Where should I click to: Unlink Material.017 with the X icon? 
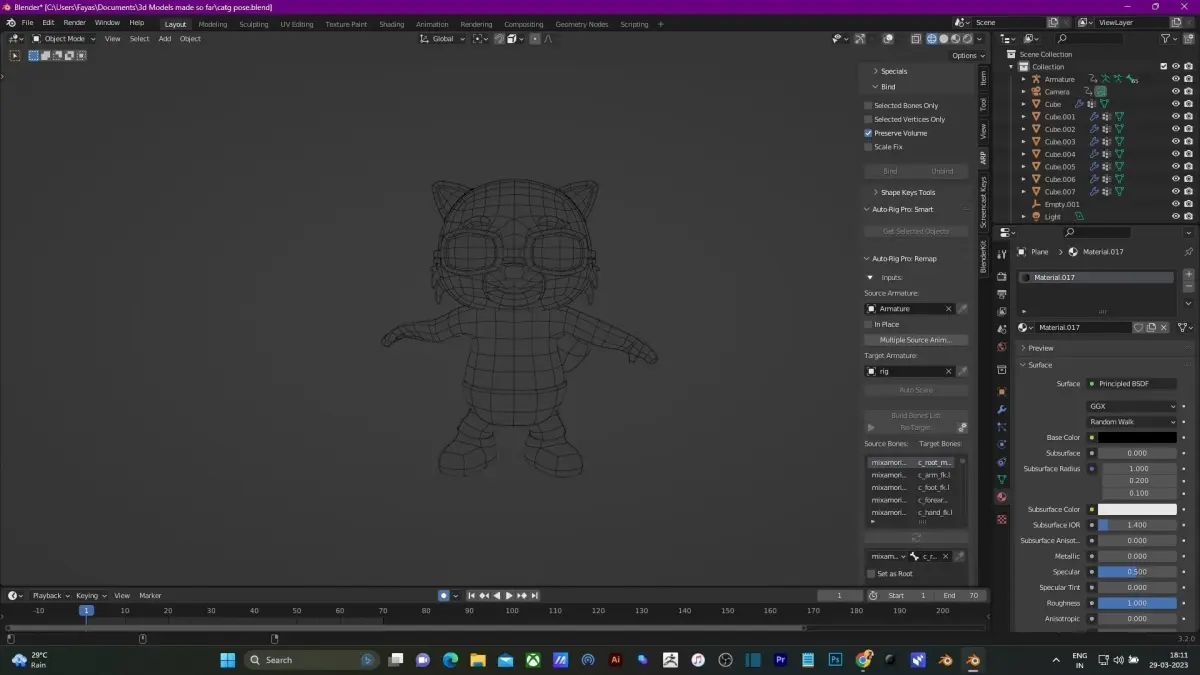(x=1163, y=327)
